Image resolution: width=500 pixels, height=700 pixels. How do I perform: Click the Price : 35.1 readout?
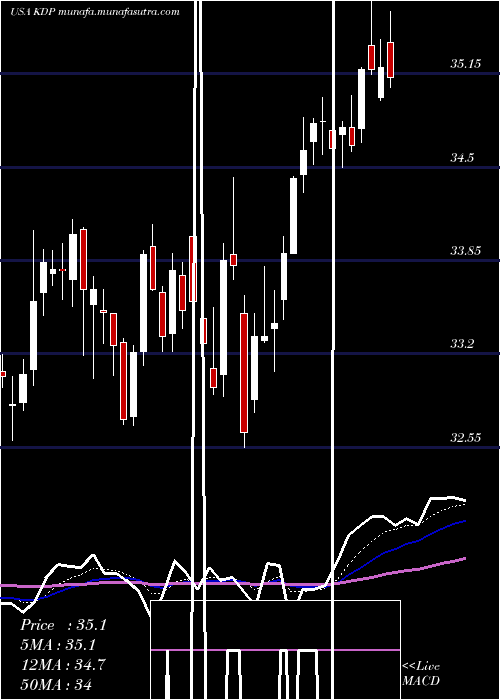(63, 625)
